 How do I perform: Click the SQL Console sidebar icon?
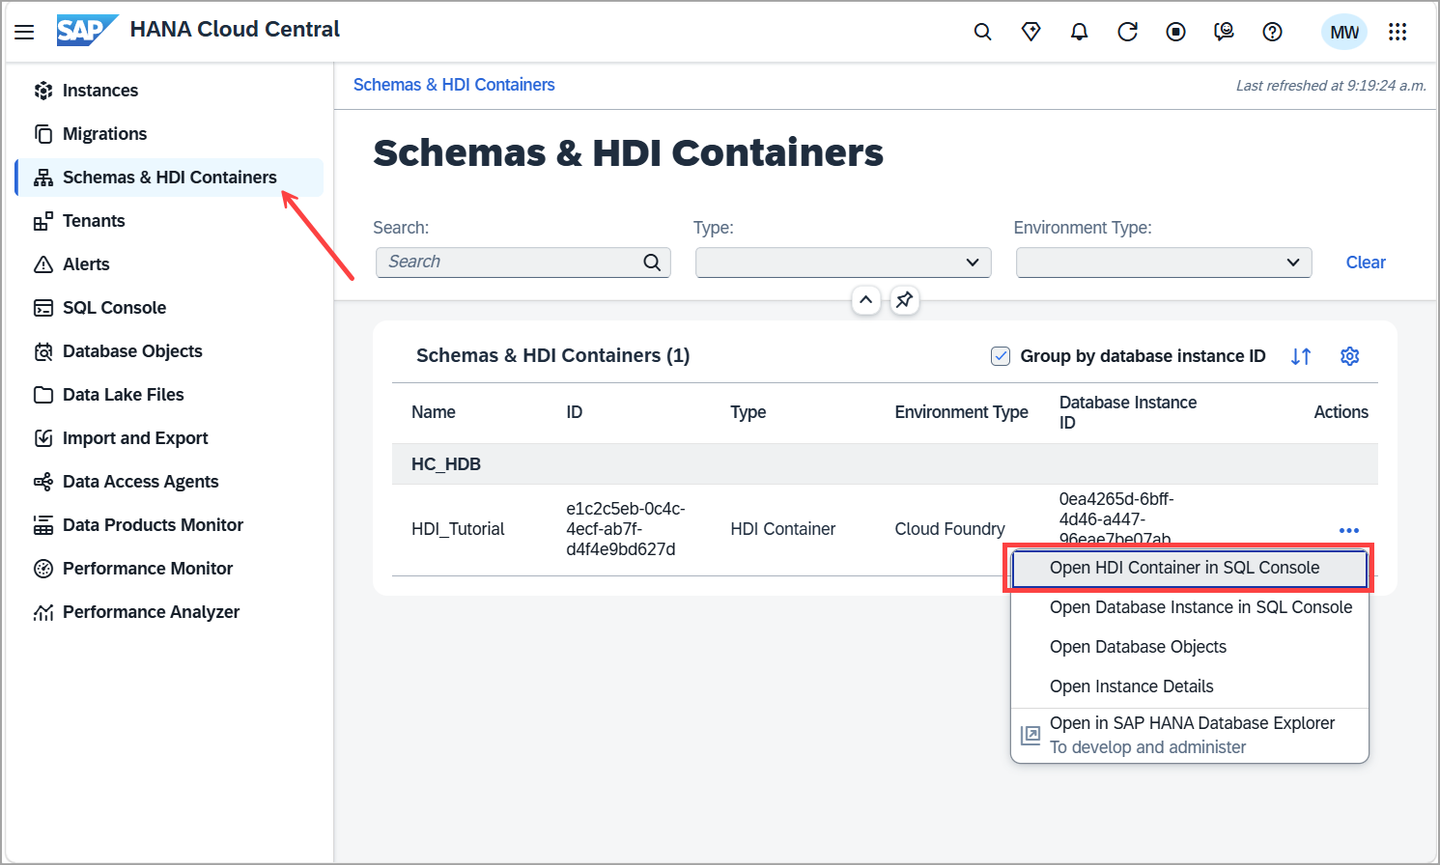point(43,308)
